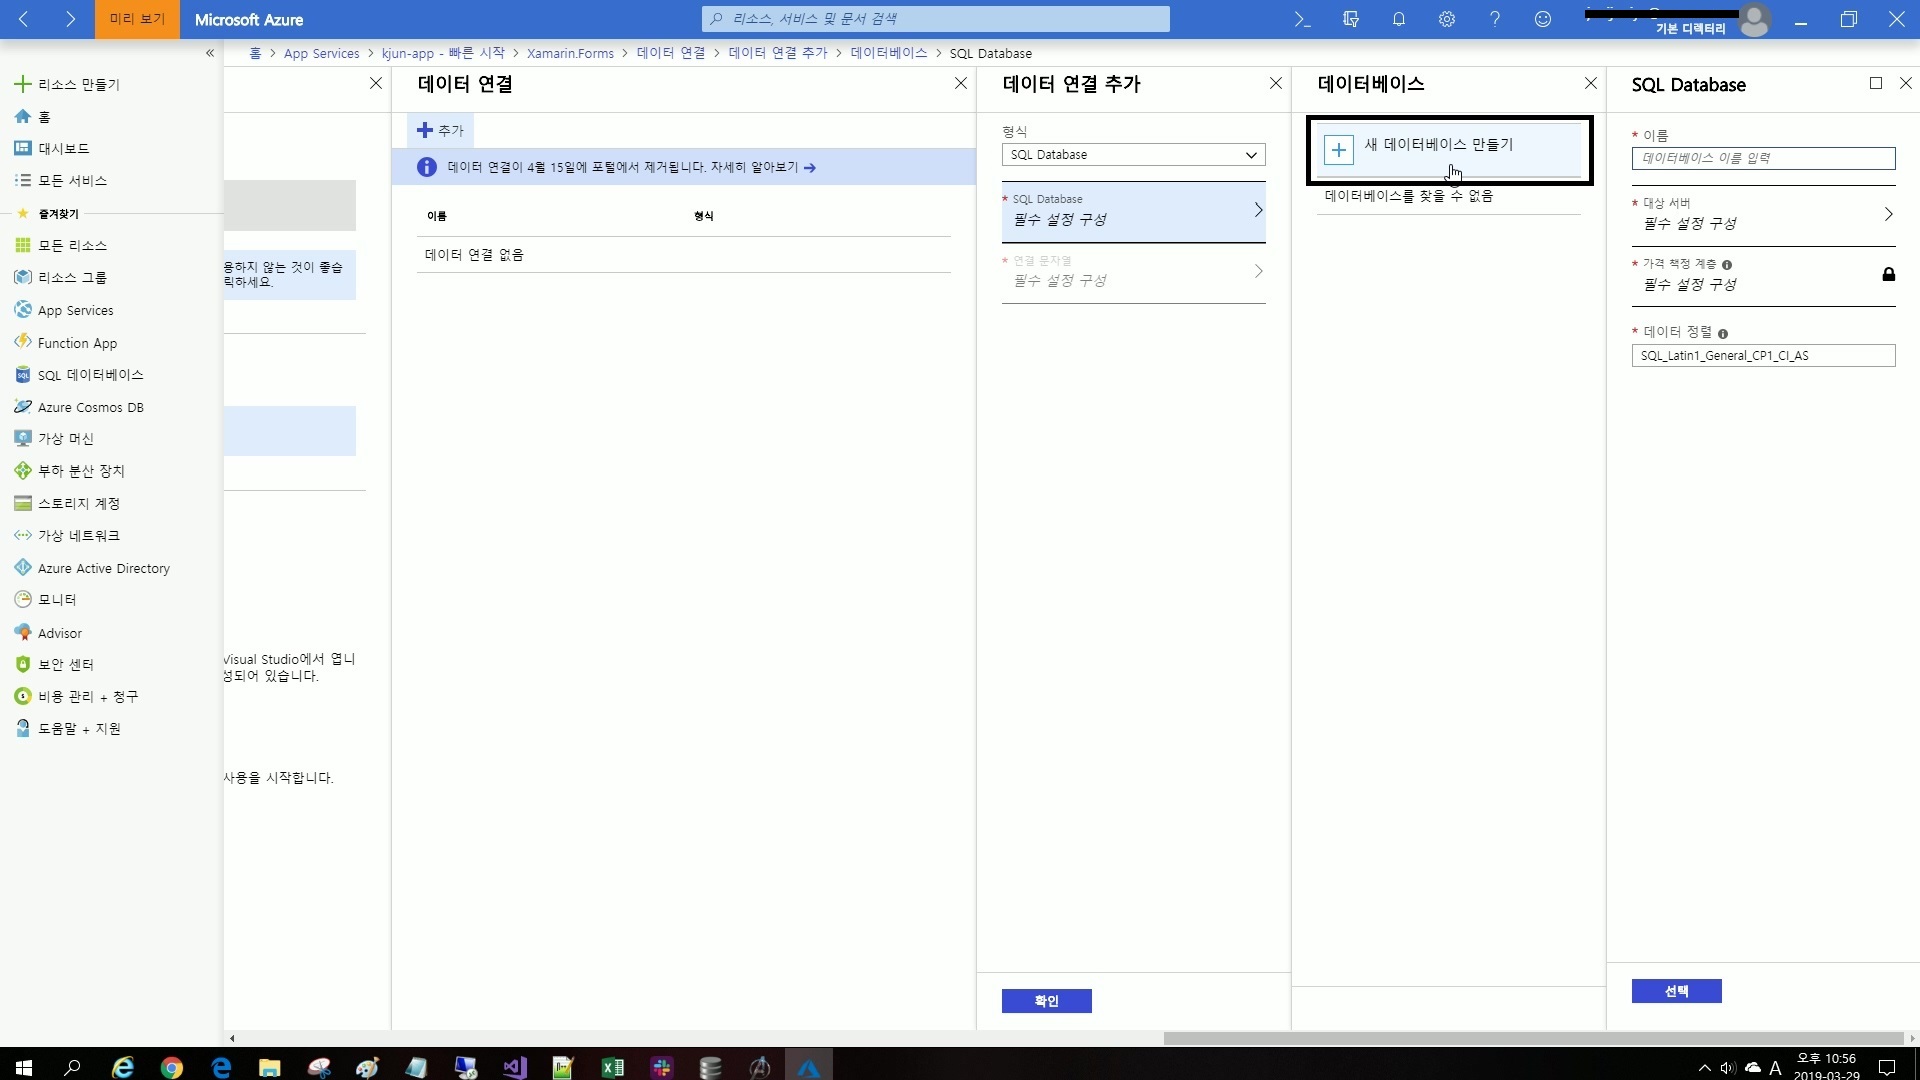Click the 데이터베이스 이름 입력 field

point(1762,158)
